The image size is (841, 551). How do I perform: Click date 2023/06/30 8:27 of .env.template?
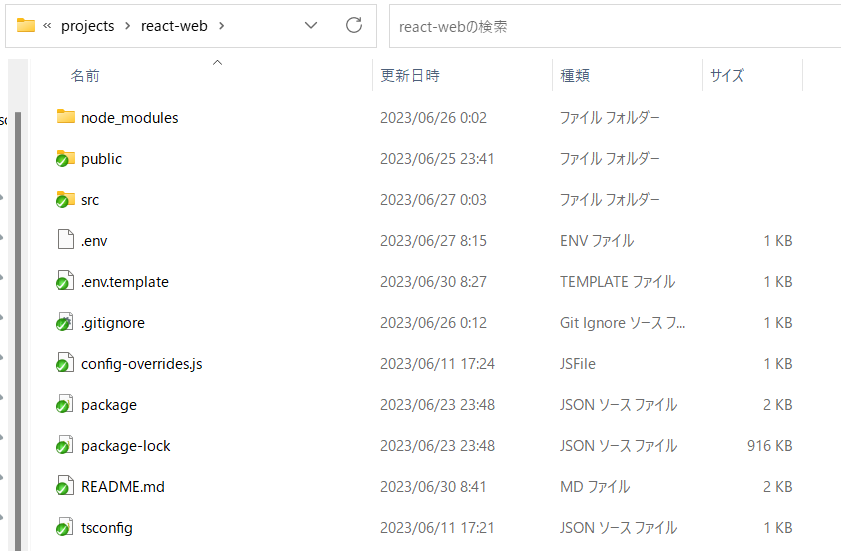433,282
